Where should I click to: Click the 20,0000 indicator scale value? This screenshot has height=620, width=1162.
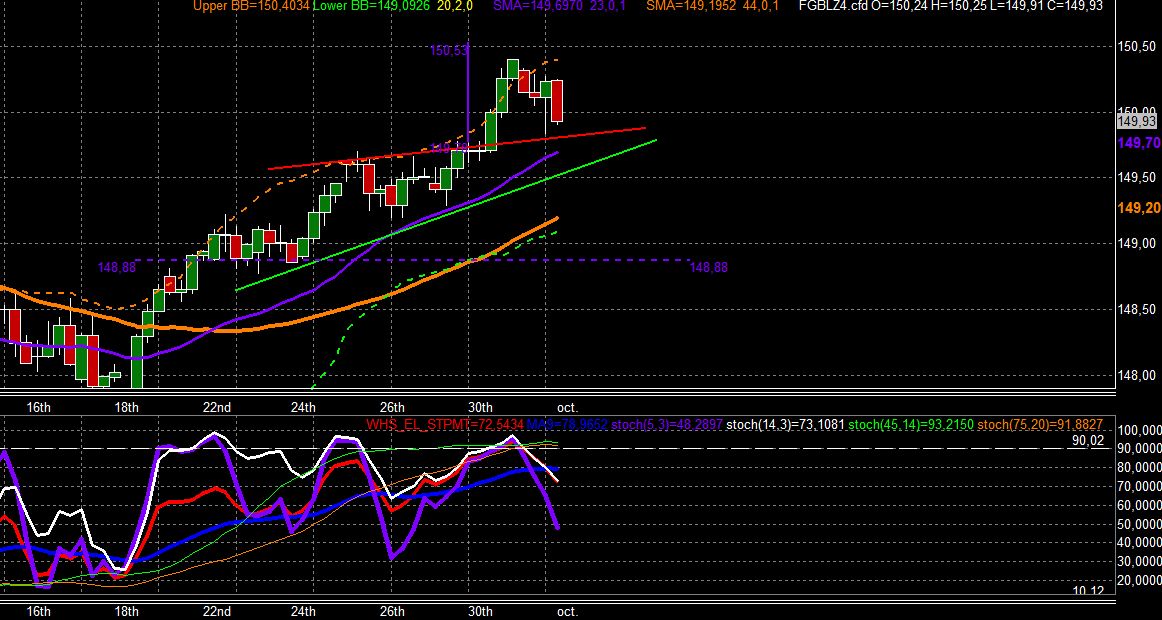point(1139,581)
